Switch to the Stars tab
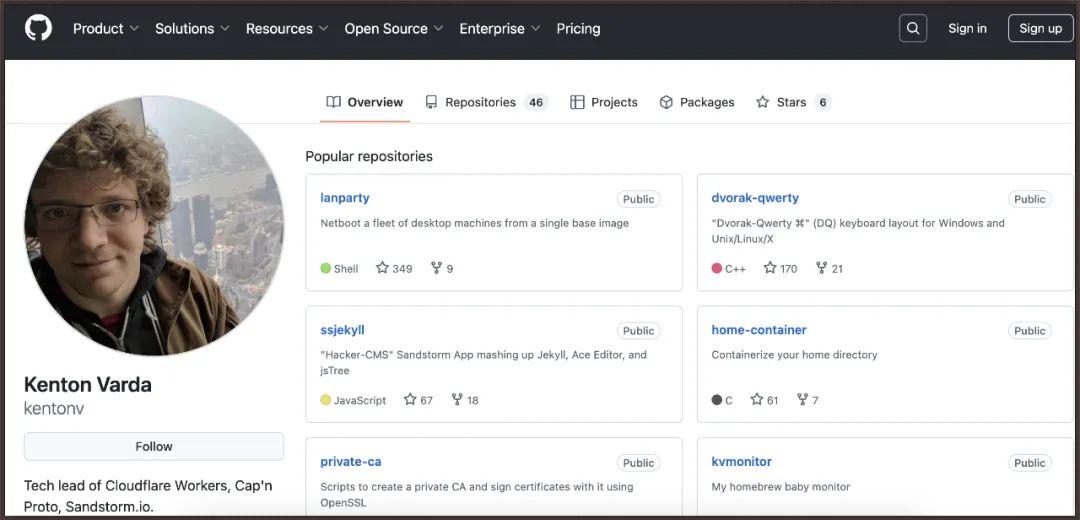 pos(792,102)
